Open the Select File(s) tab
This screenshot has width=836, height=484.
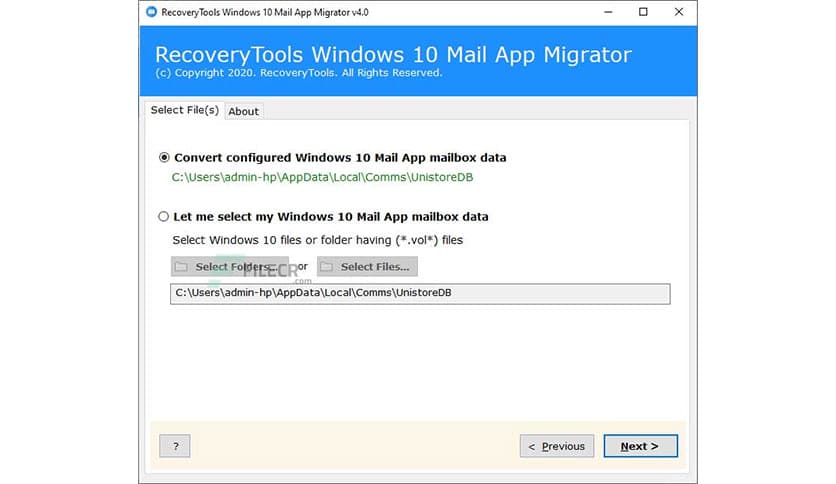click(184, 110)
